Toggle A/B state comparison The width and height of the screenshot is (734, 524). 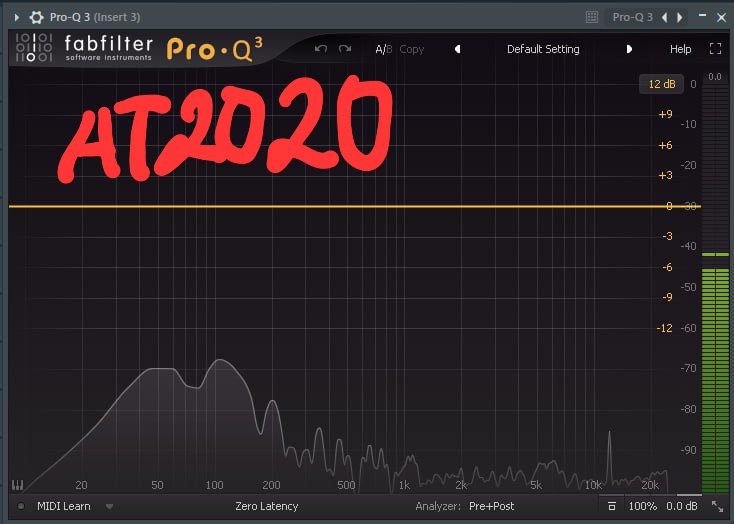384,49
